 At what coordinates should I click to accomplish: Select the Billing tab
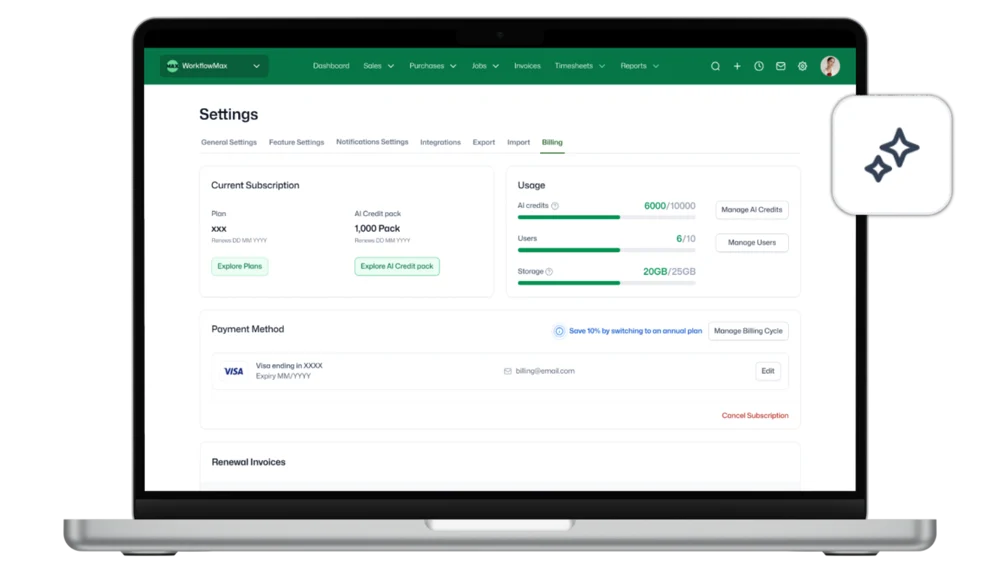[552, 142]
